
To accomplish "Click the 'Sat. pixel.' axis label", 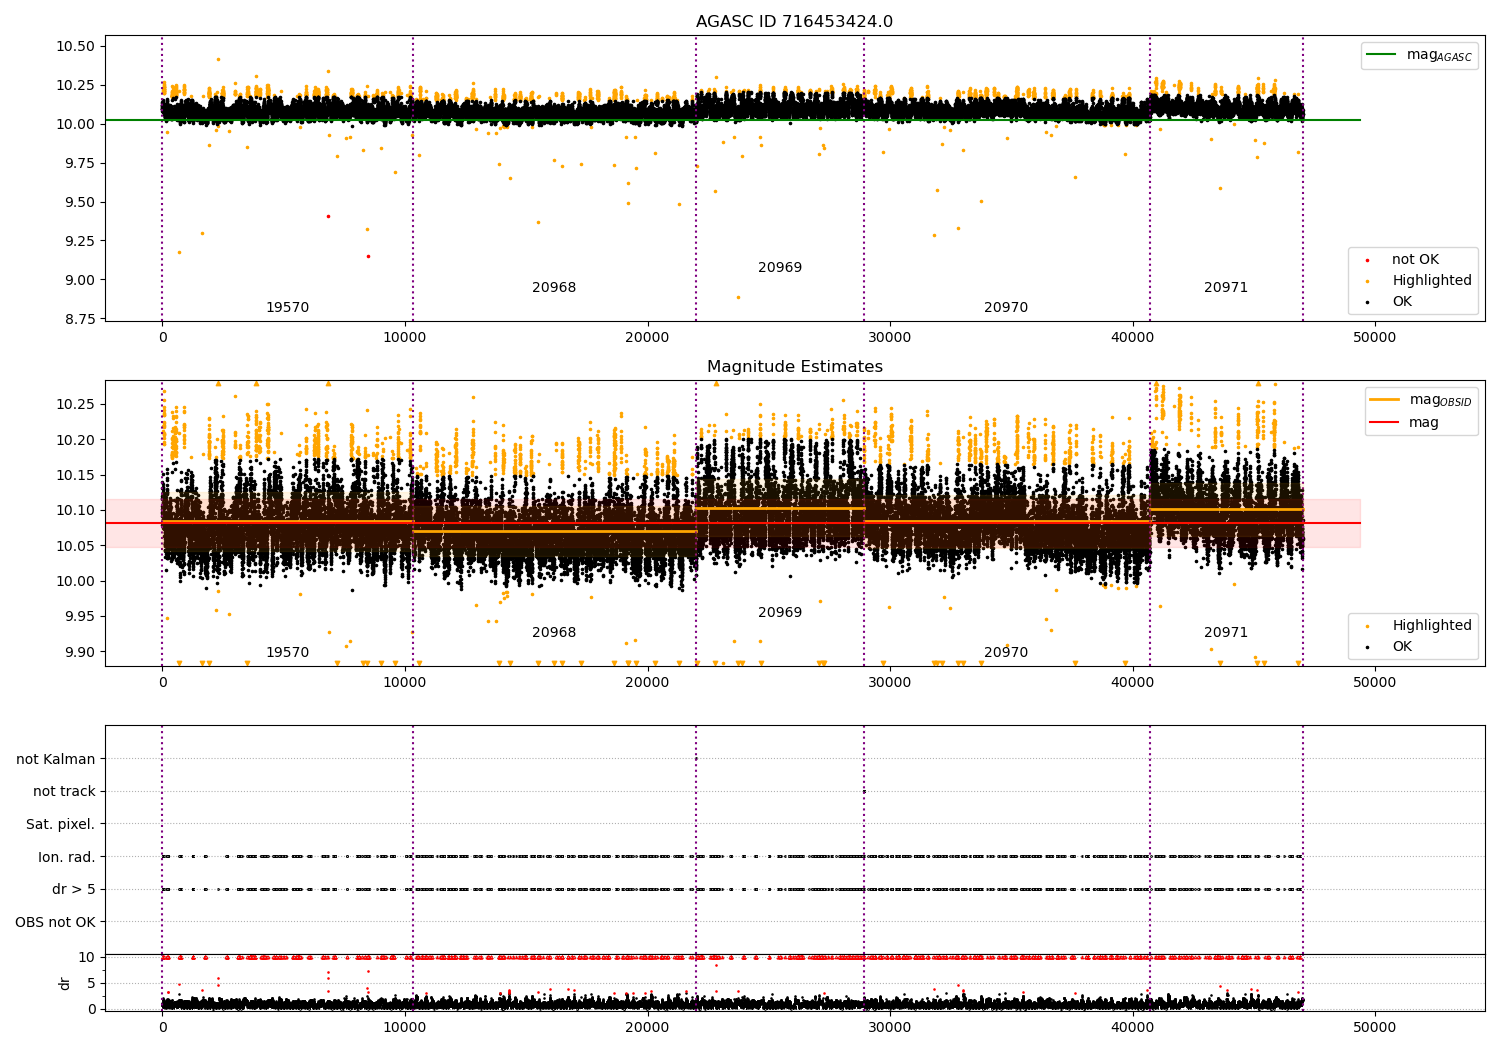I will (61, 825).
